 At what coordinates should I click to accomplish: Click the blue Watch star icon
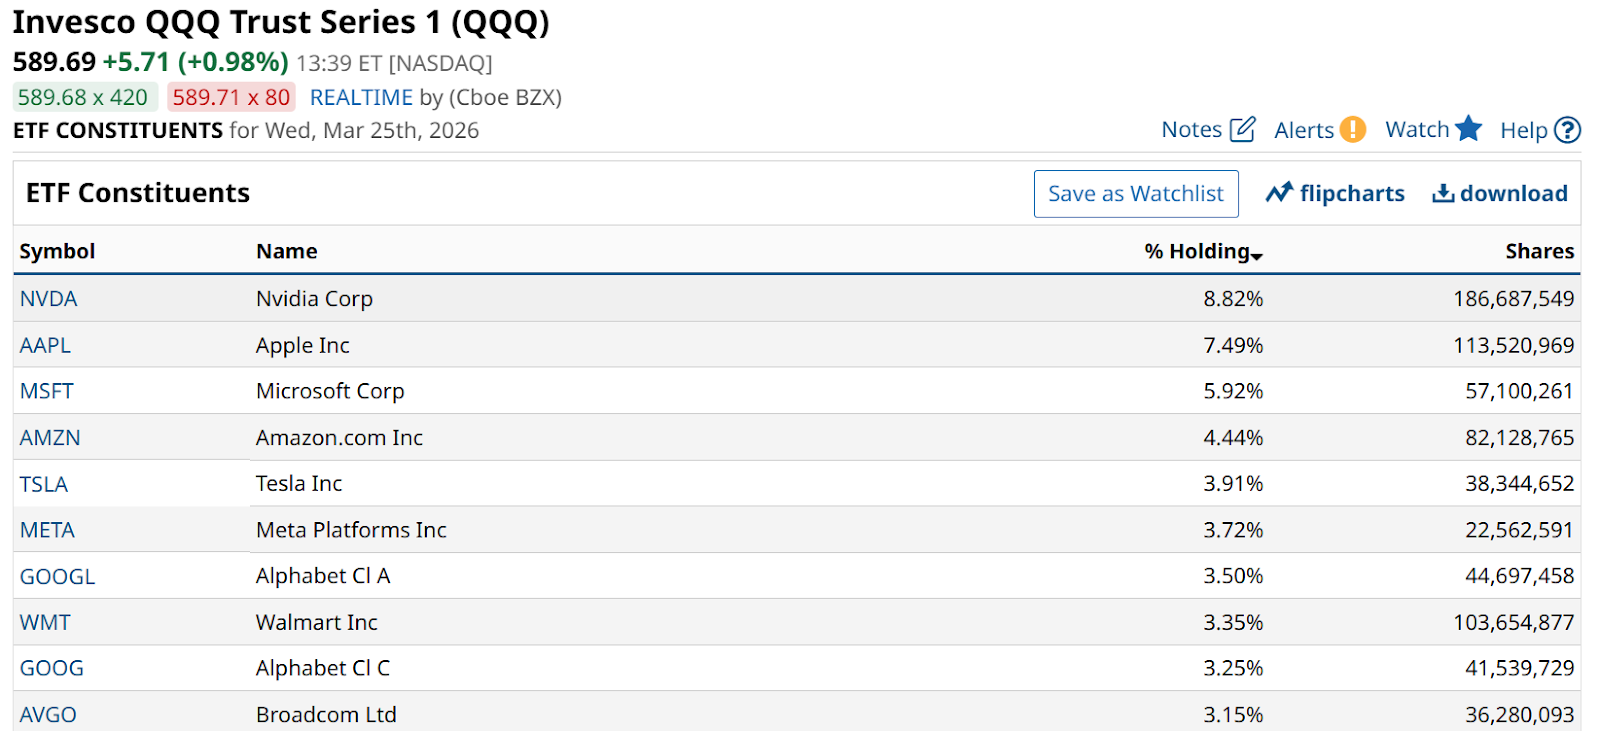coord(1468,128)
